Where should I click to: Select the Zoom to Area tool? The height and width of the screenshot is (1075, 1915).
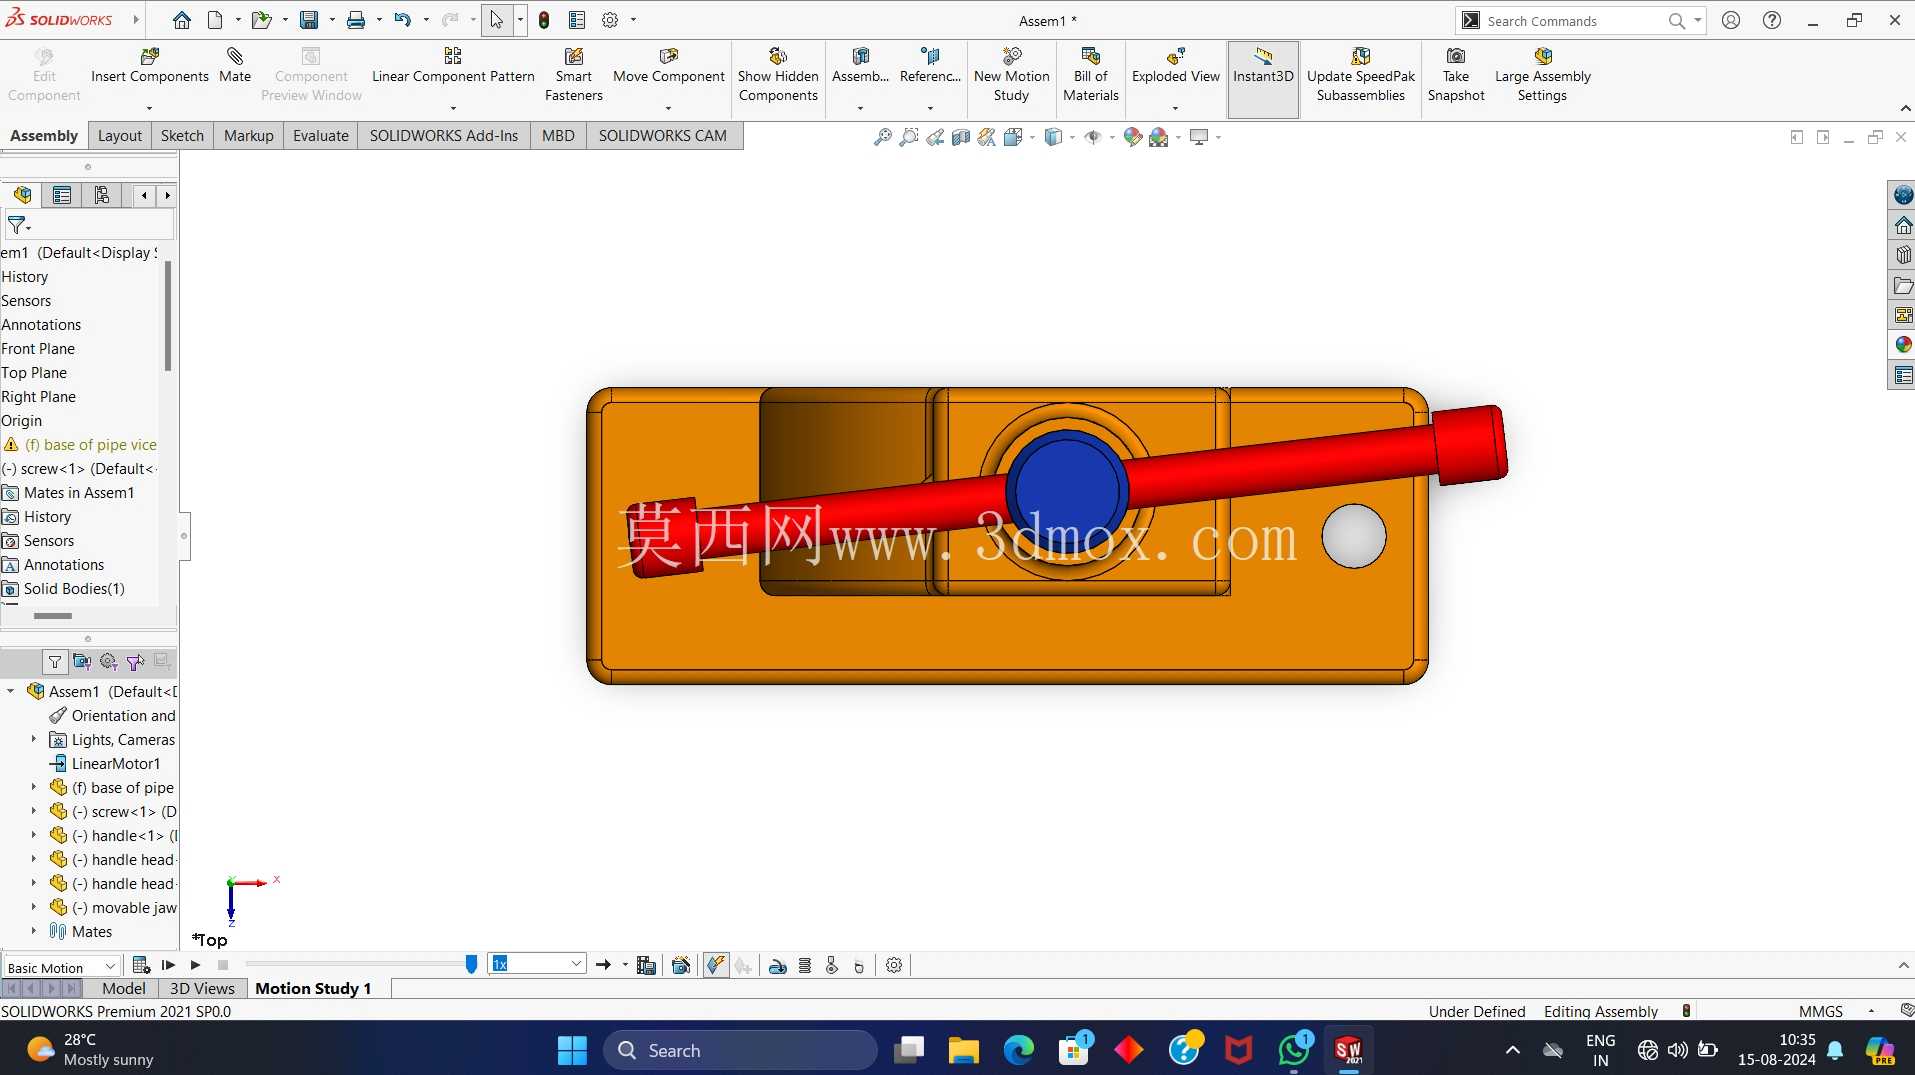click(908, 137)
